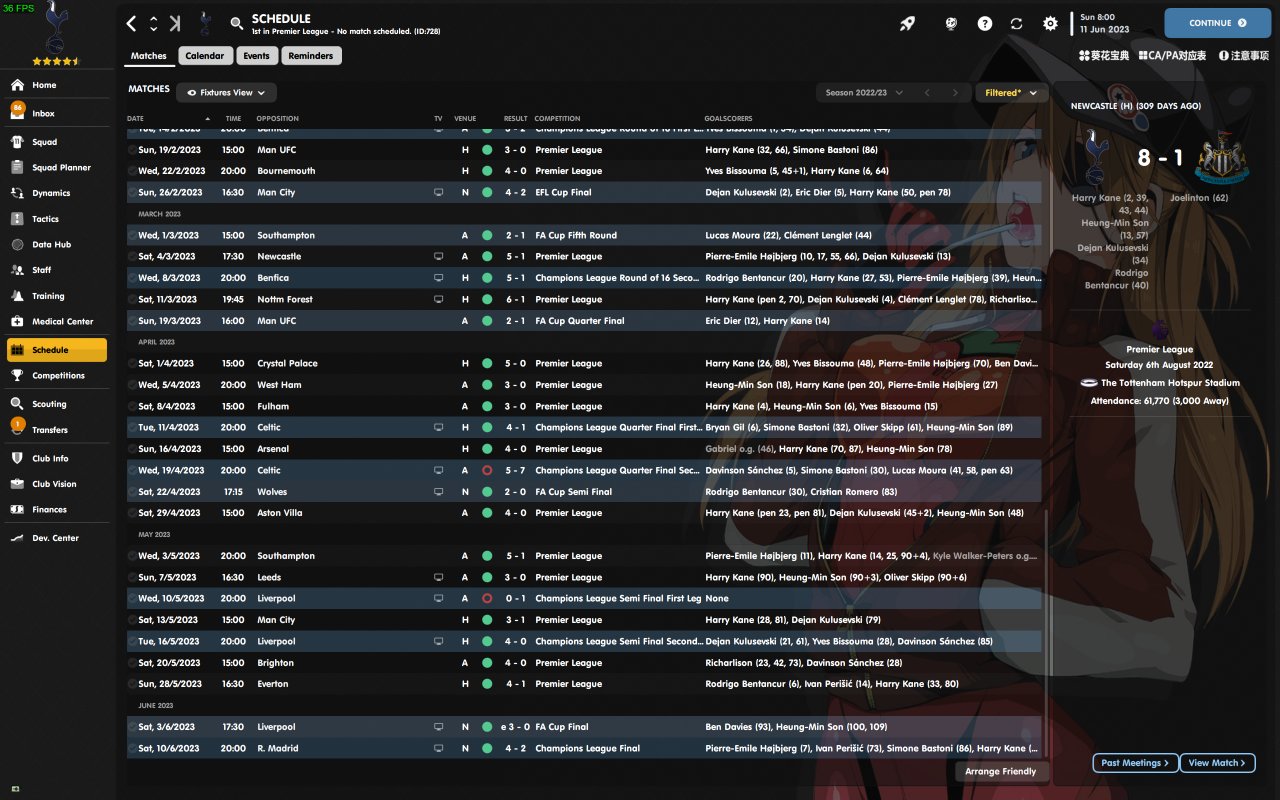Screen dimensions: 1280x800
Task: Click the rocket quick-launch icon in top bar
Action: [x=907, y=23]
